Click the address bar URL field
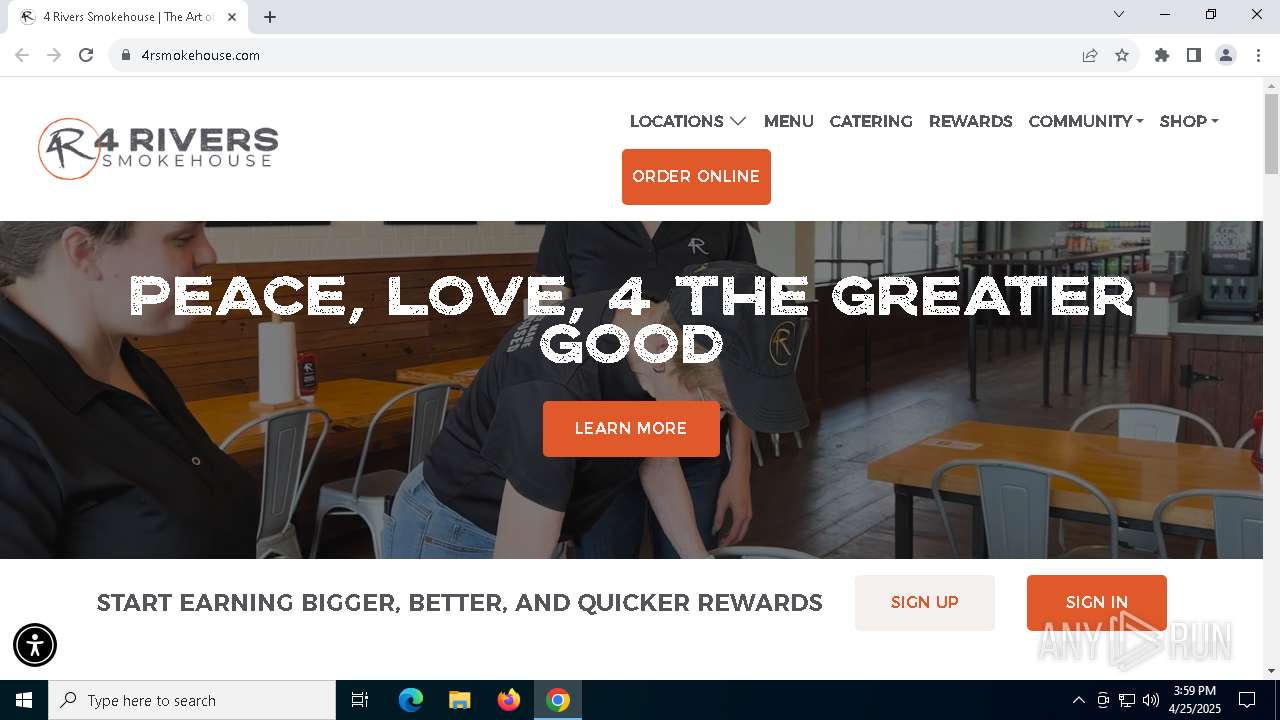The image size is (1280, 720). tap(600, 55)
